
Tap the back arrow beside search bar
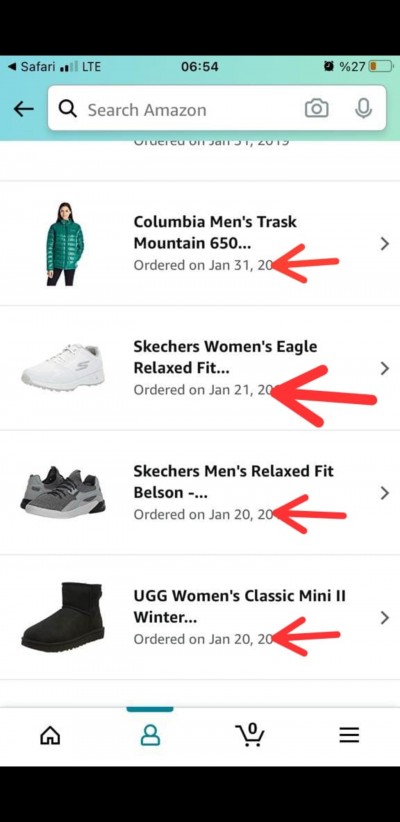pos(24,109)
